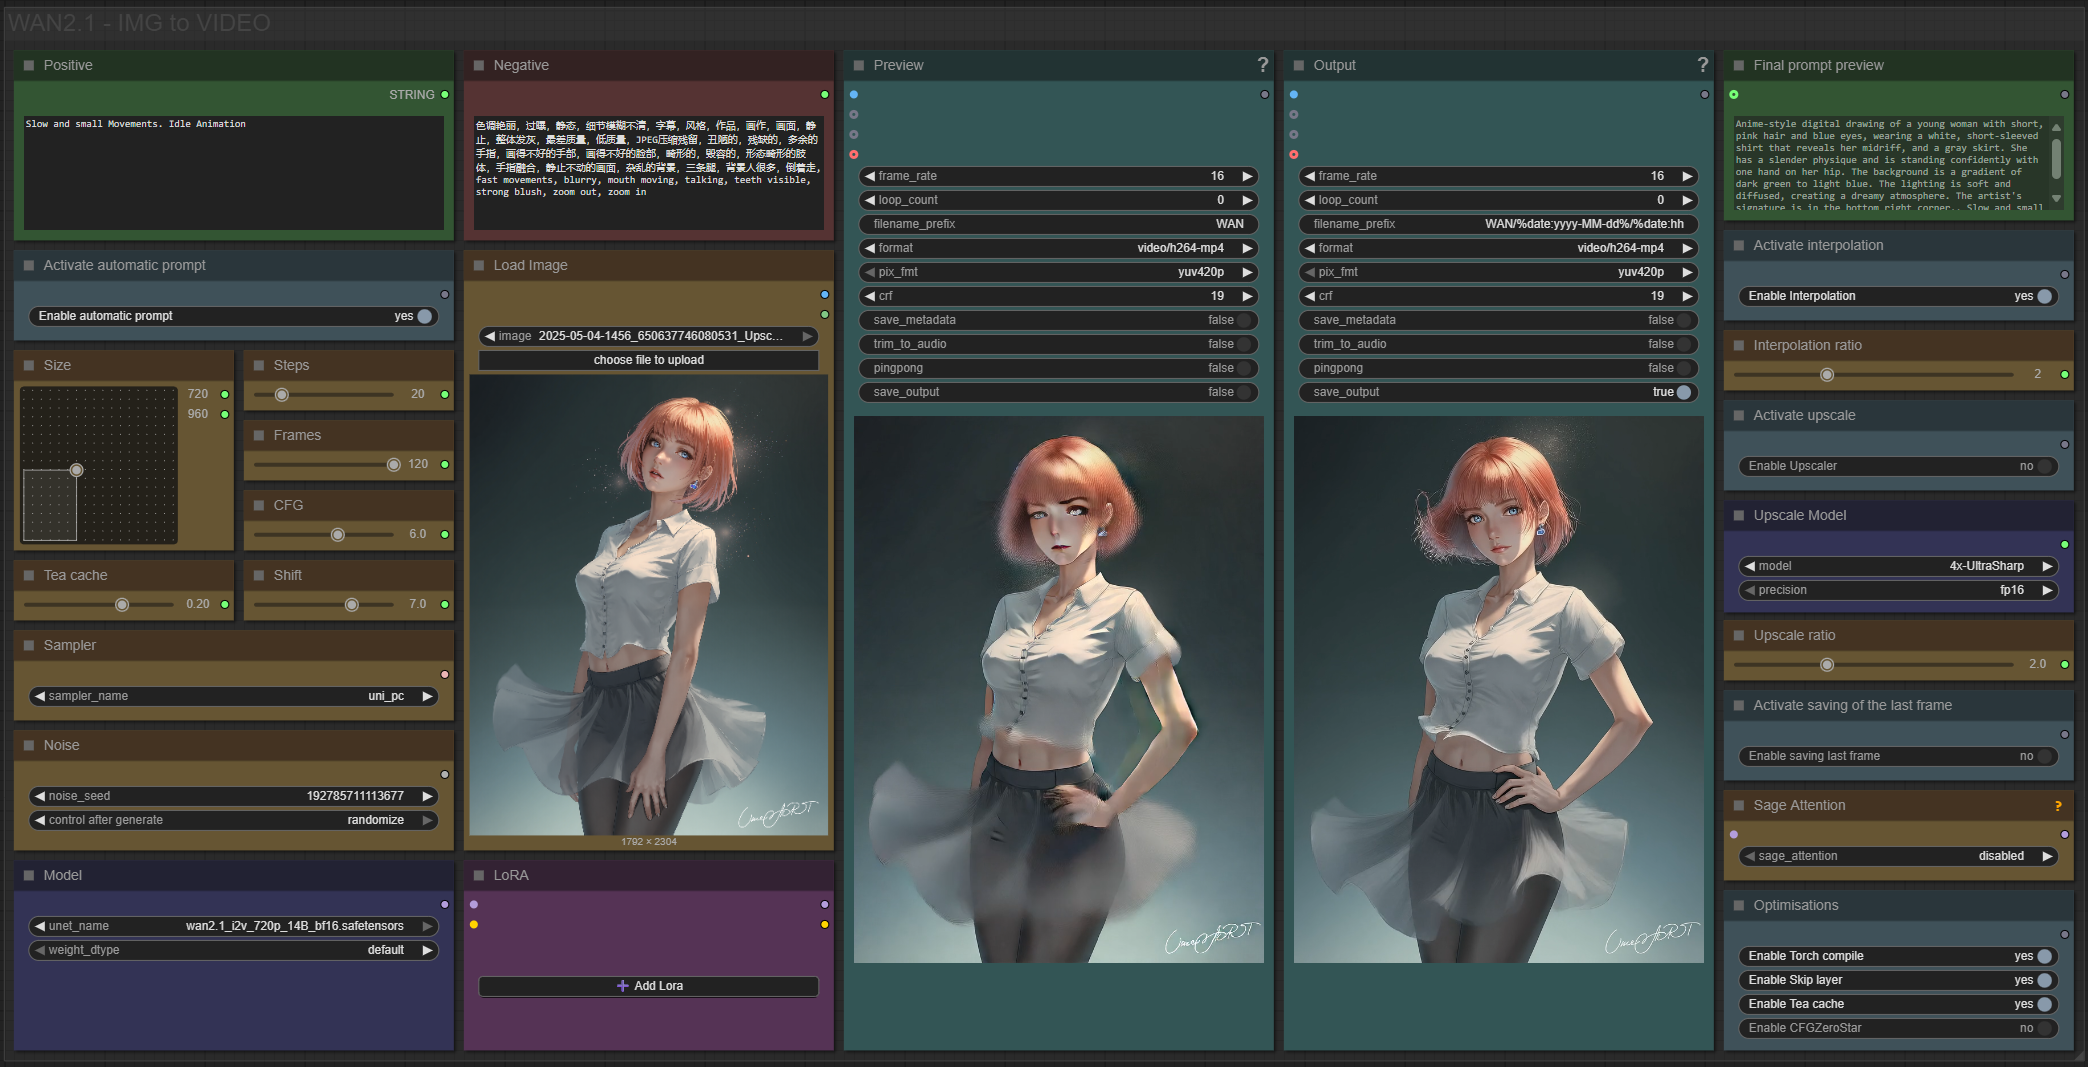This screenshot has height=1067, width=2088.
Task: Click choose file to upload button
Action: point(648,360)
